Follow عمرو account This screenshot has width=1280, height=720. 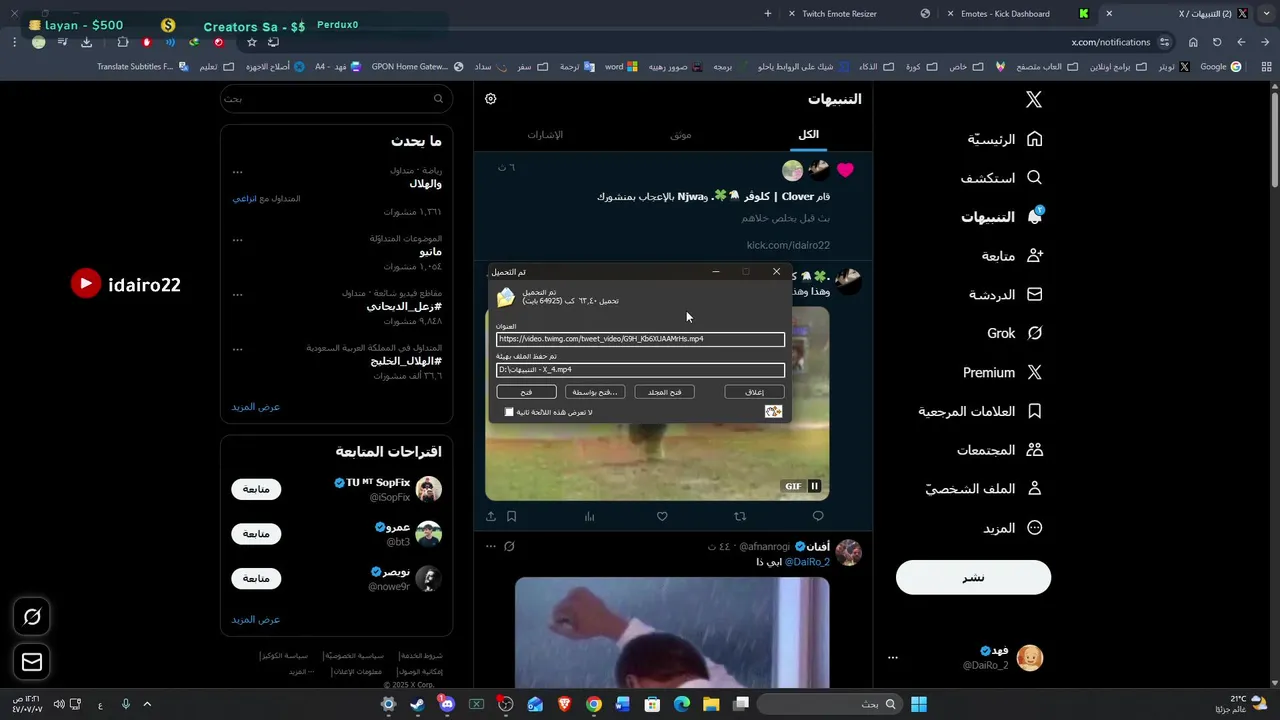pyautogui.click(x=256, y=534)
